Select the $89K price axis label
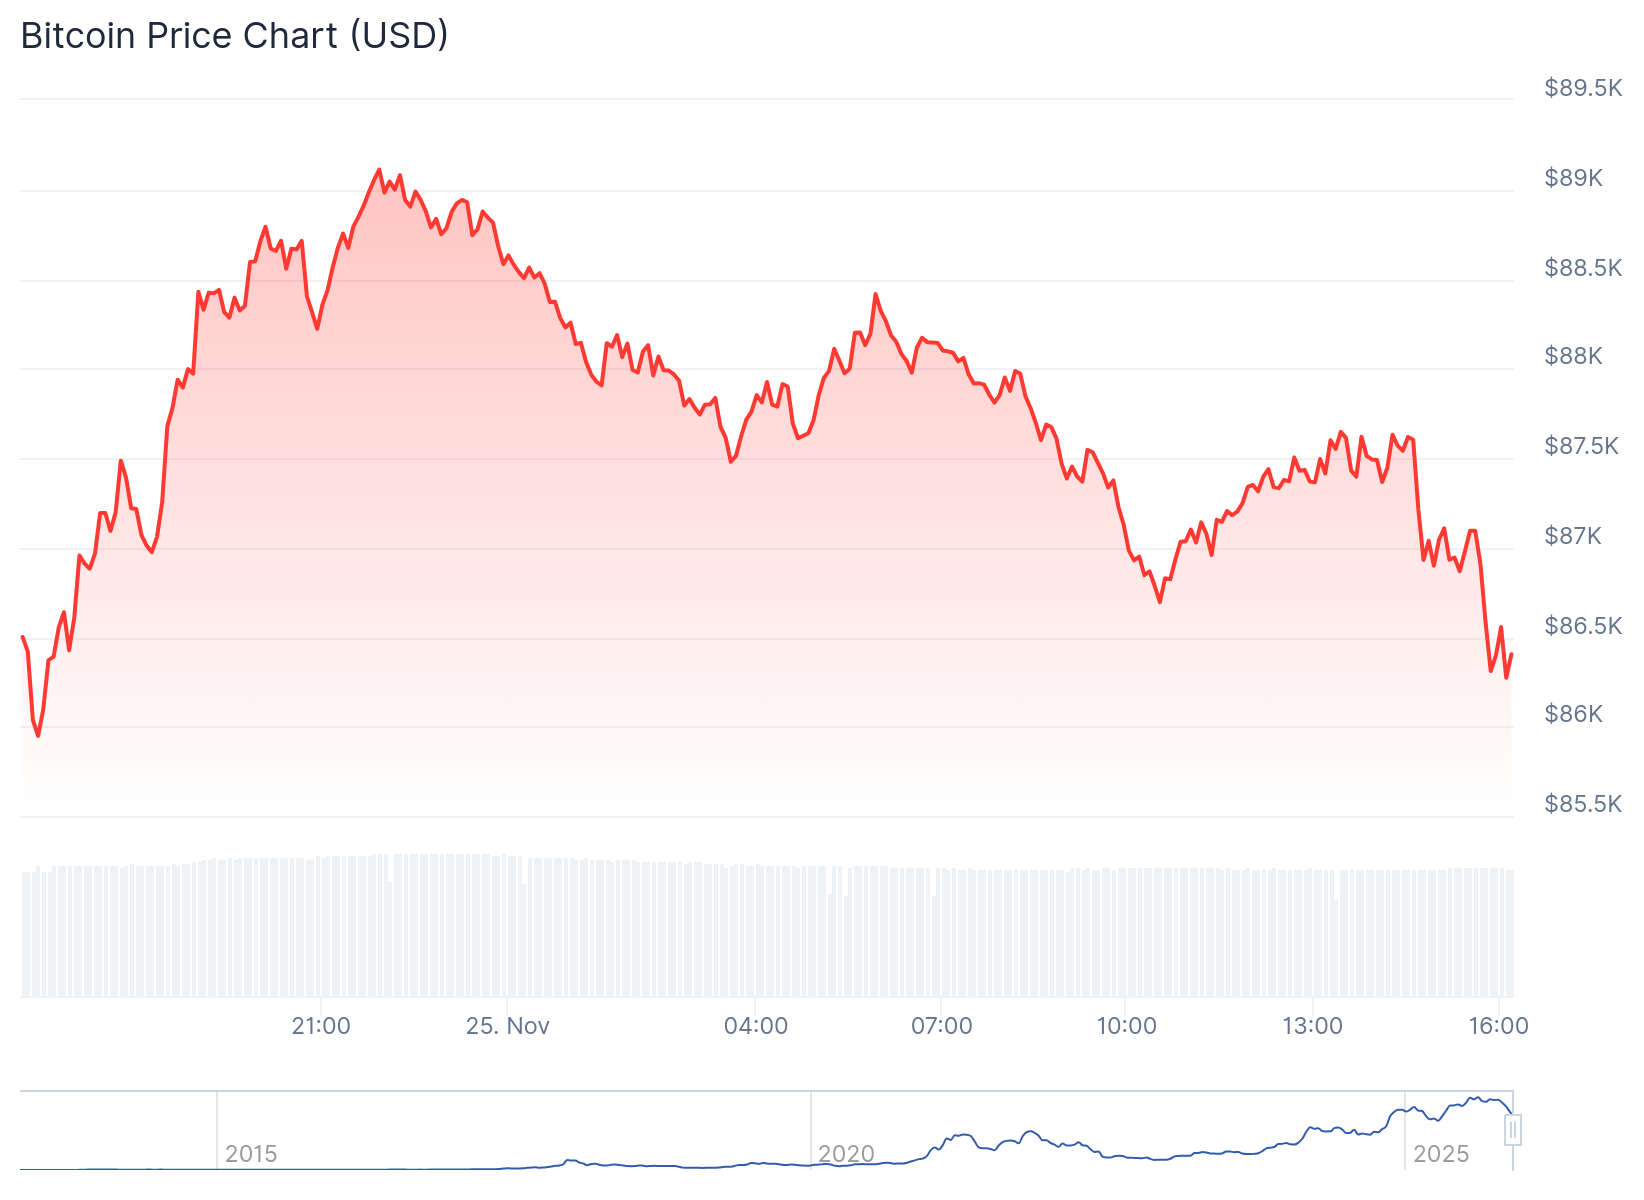Image resolution: width=1644 pixels, height=1200 pixels. point(1573,179)
